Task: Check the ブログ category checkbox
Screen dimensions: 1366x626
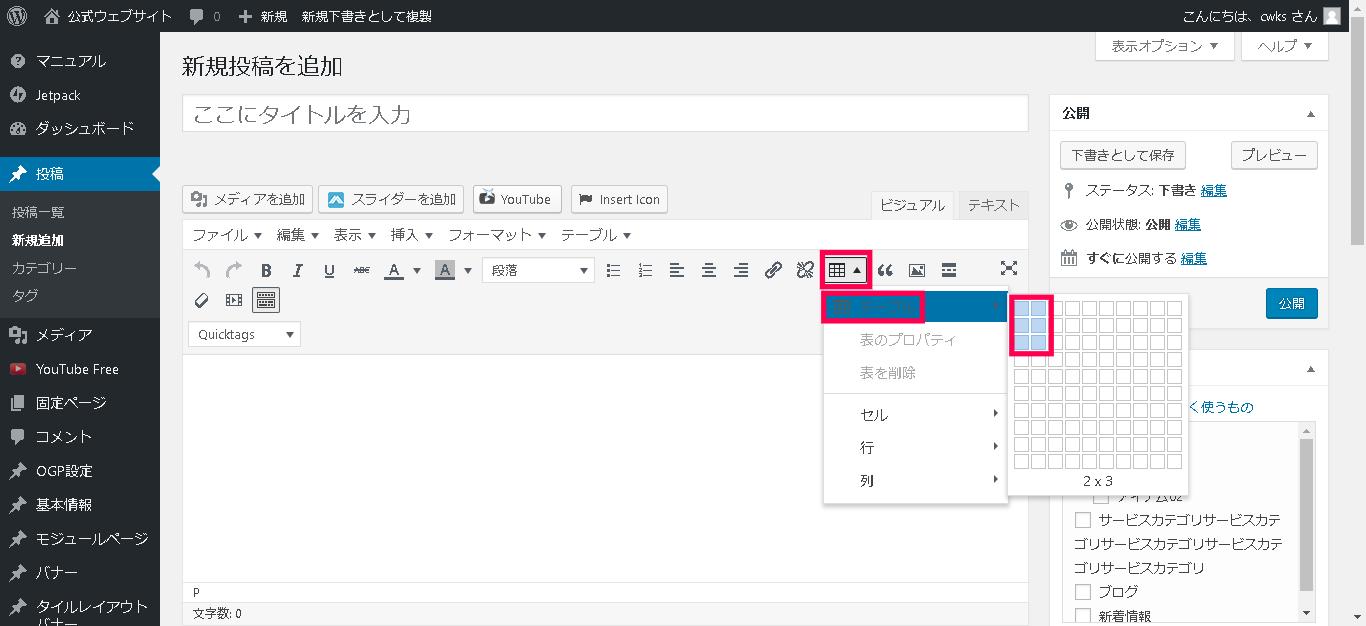Action: click(x=1083, y=592)
